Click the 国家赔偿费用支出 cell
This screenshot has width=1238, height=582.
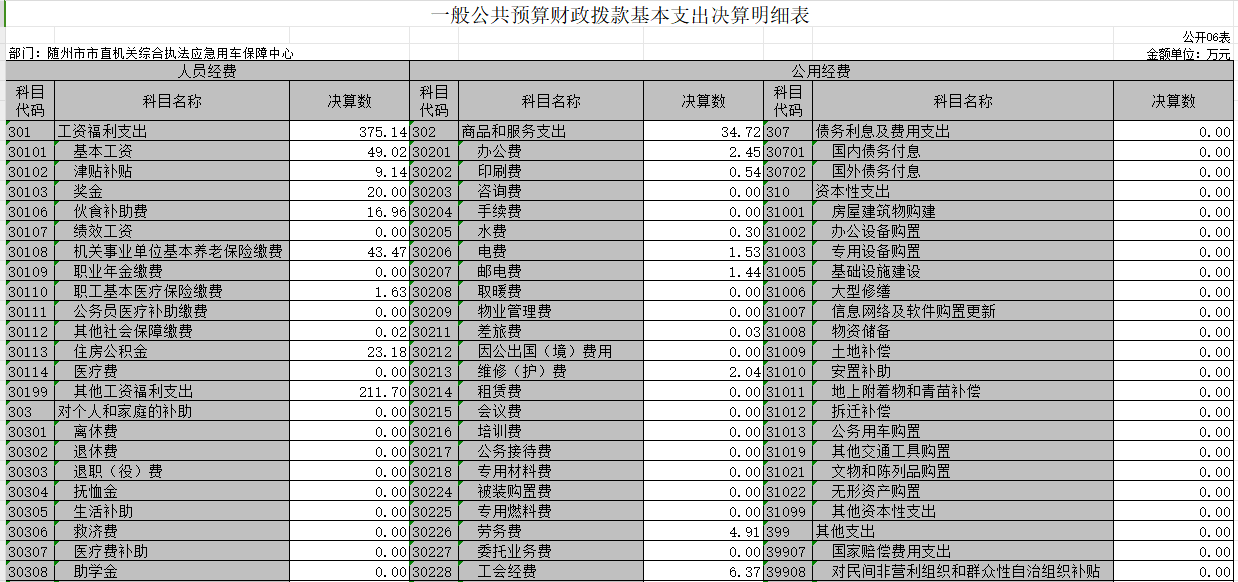point(963,551)
